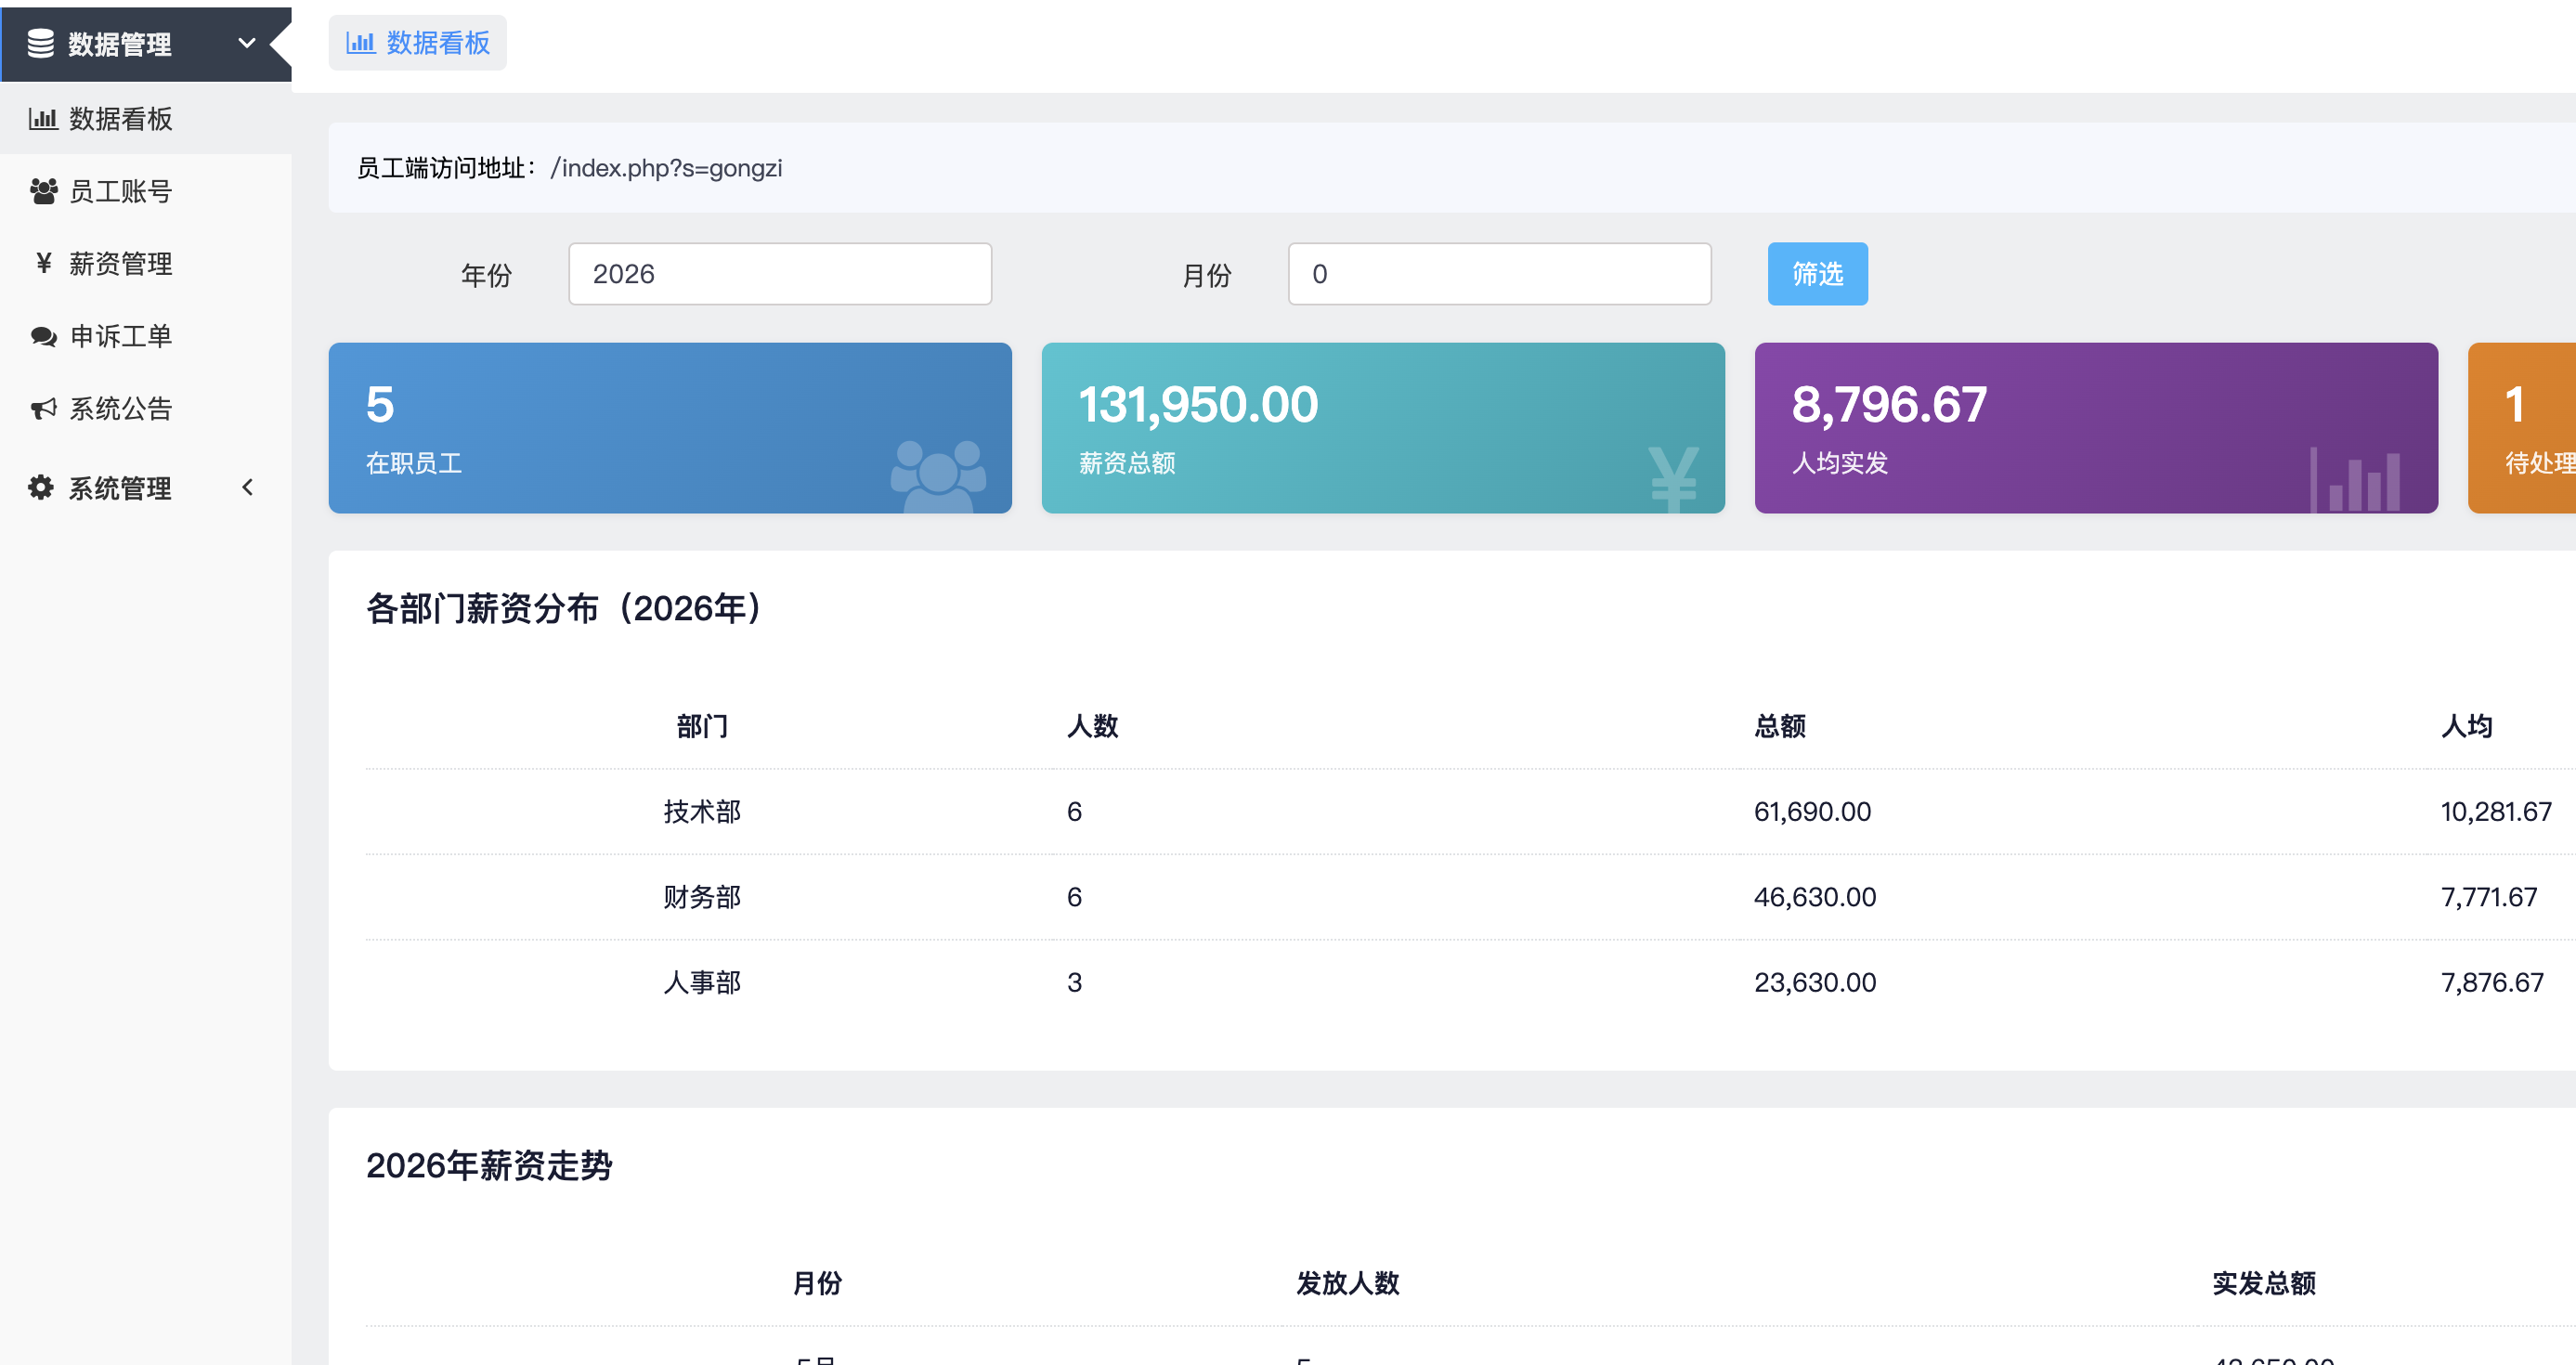Open 数据看板 in the sidebar
This screenshot has width=2576, height=1365.
(x=146, y=118)
